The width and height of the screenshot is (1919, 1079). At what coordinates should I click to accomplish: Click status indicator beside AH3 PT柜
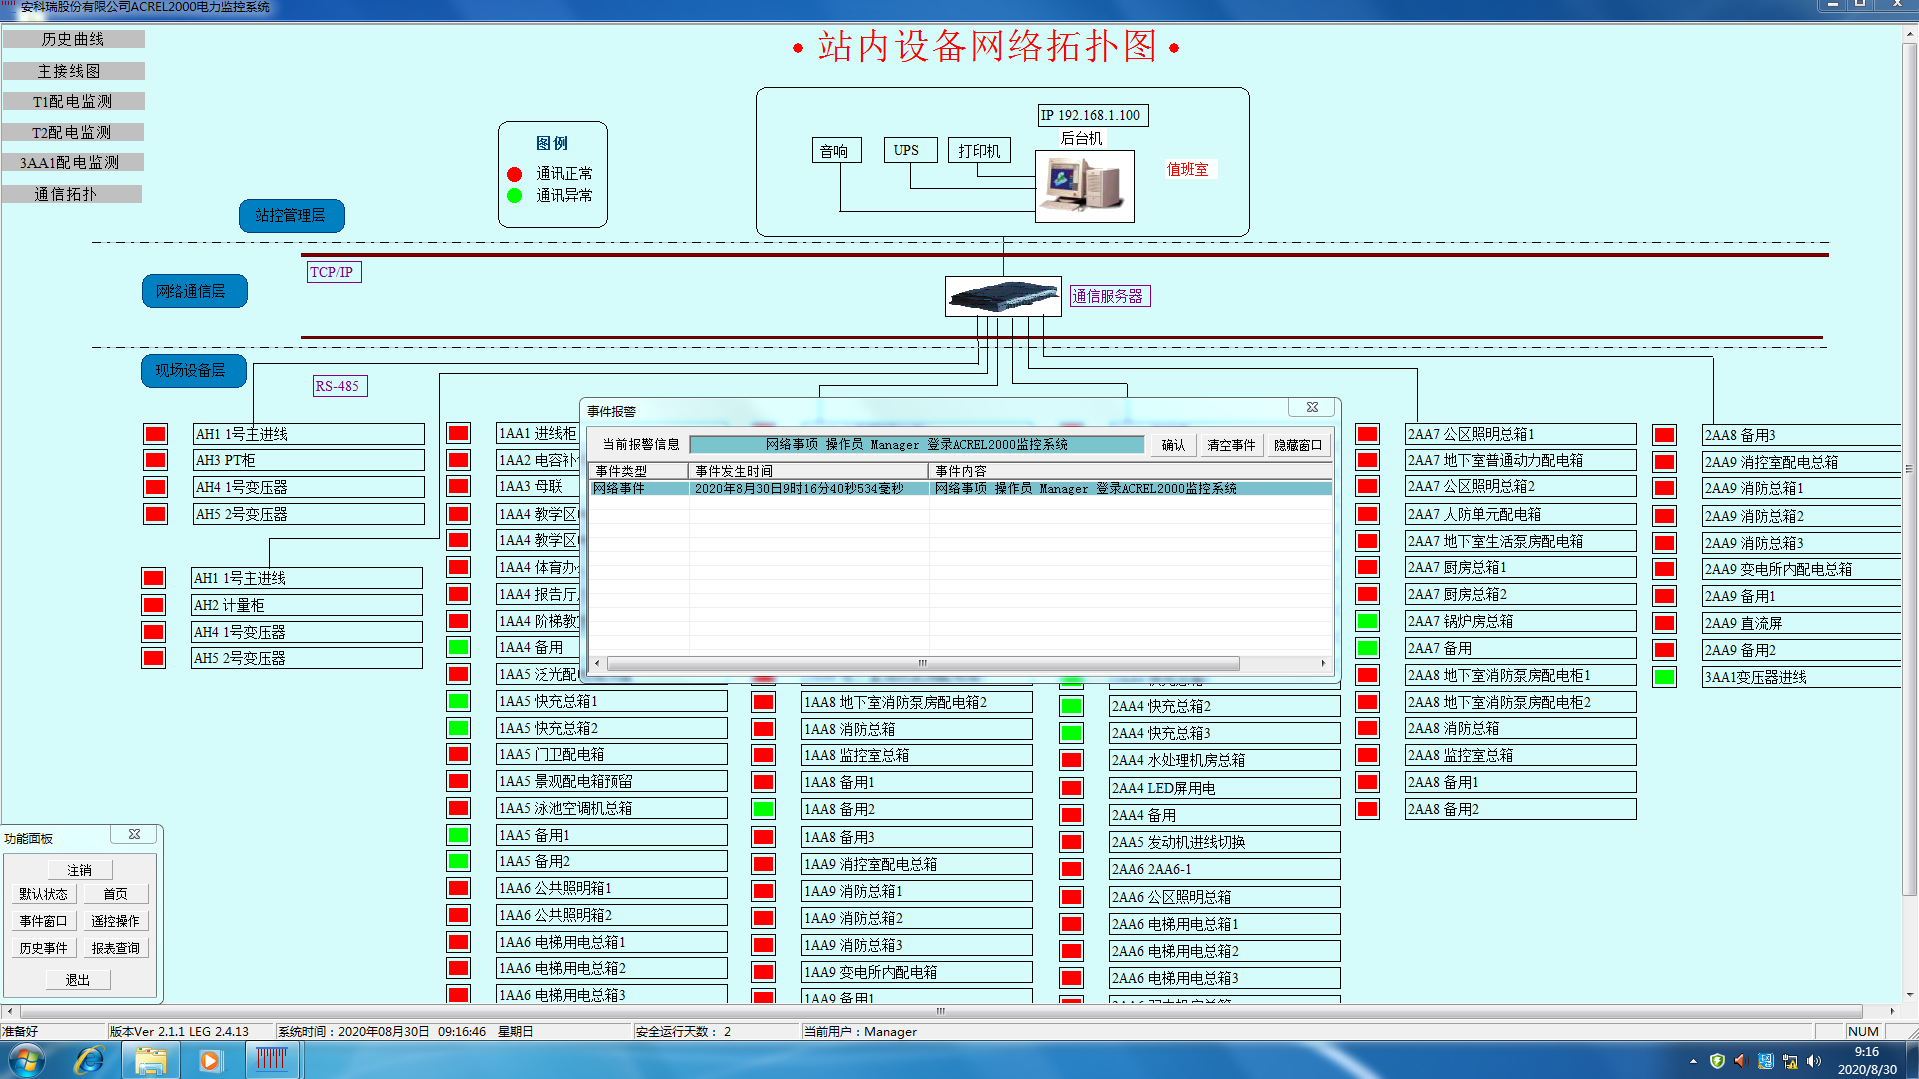155,460
